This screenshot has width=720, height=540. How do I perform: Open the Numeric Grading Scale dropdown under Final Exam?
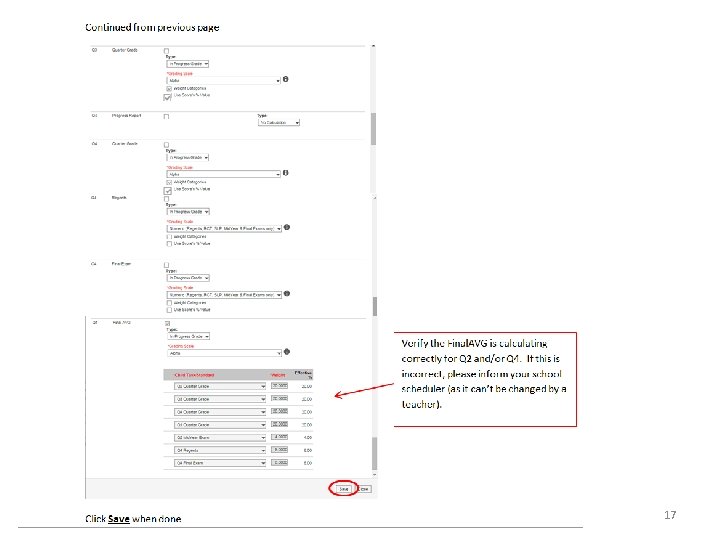click(225, 295)
